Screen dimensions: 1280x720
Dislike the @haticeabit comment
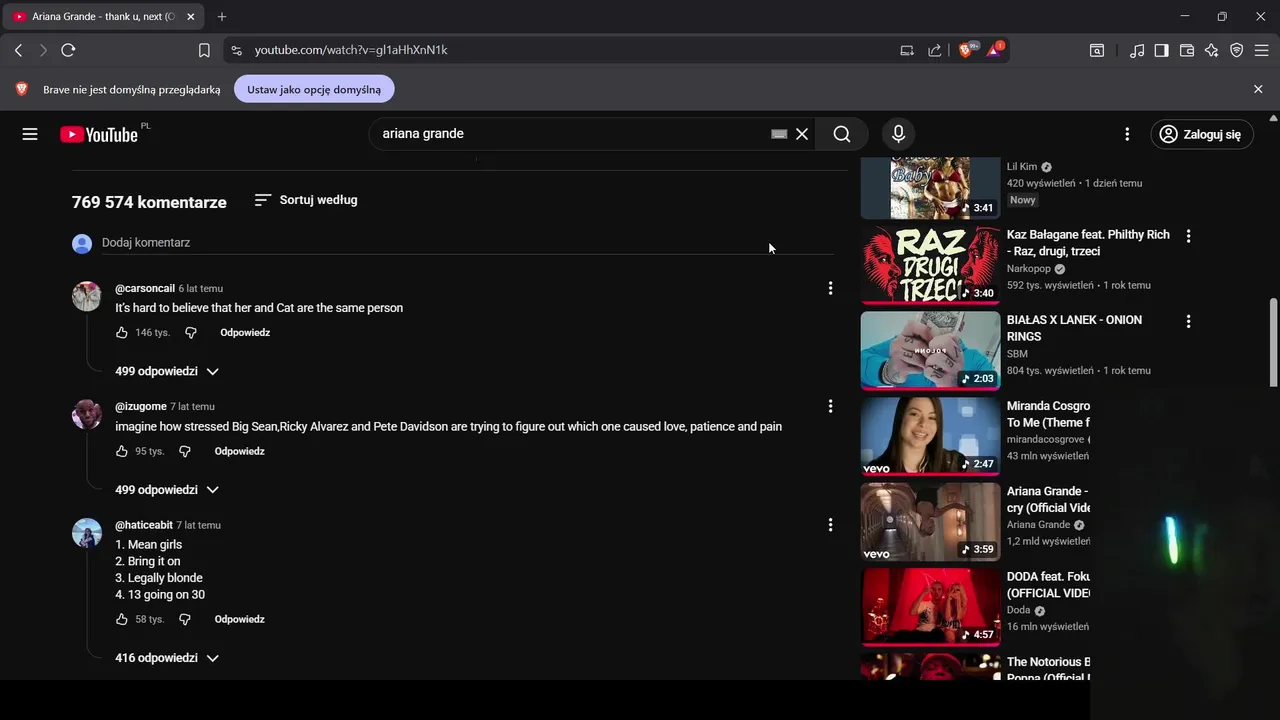[x=185, y=619]
